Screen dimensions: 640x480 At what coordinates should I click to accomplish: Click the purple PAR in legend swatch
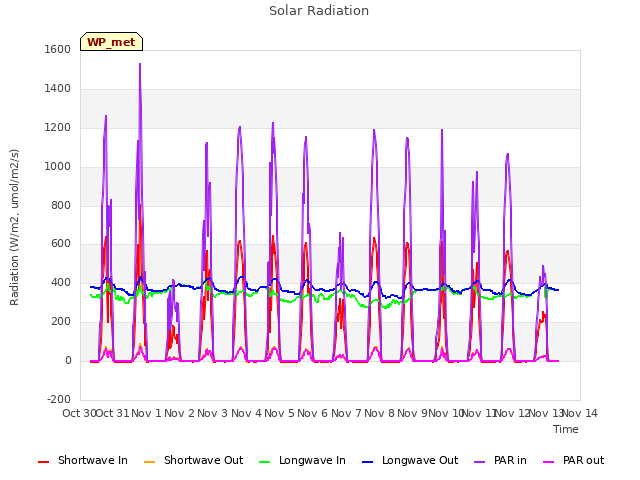coord(479,462)
